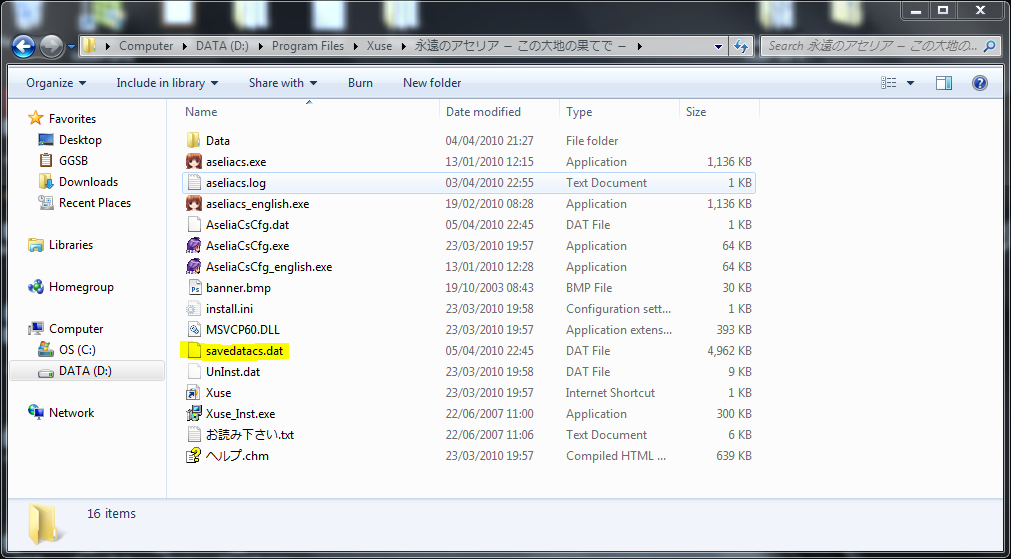The width and height of the screenshot is (1011, 559).
Task: Click the aseliacs.exe application icon
Action: (194, 162)
